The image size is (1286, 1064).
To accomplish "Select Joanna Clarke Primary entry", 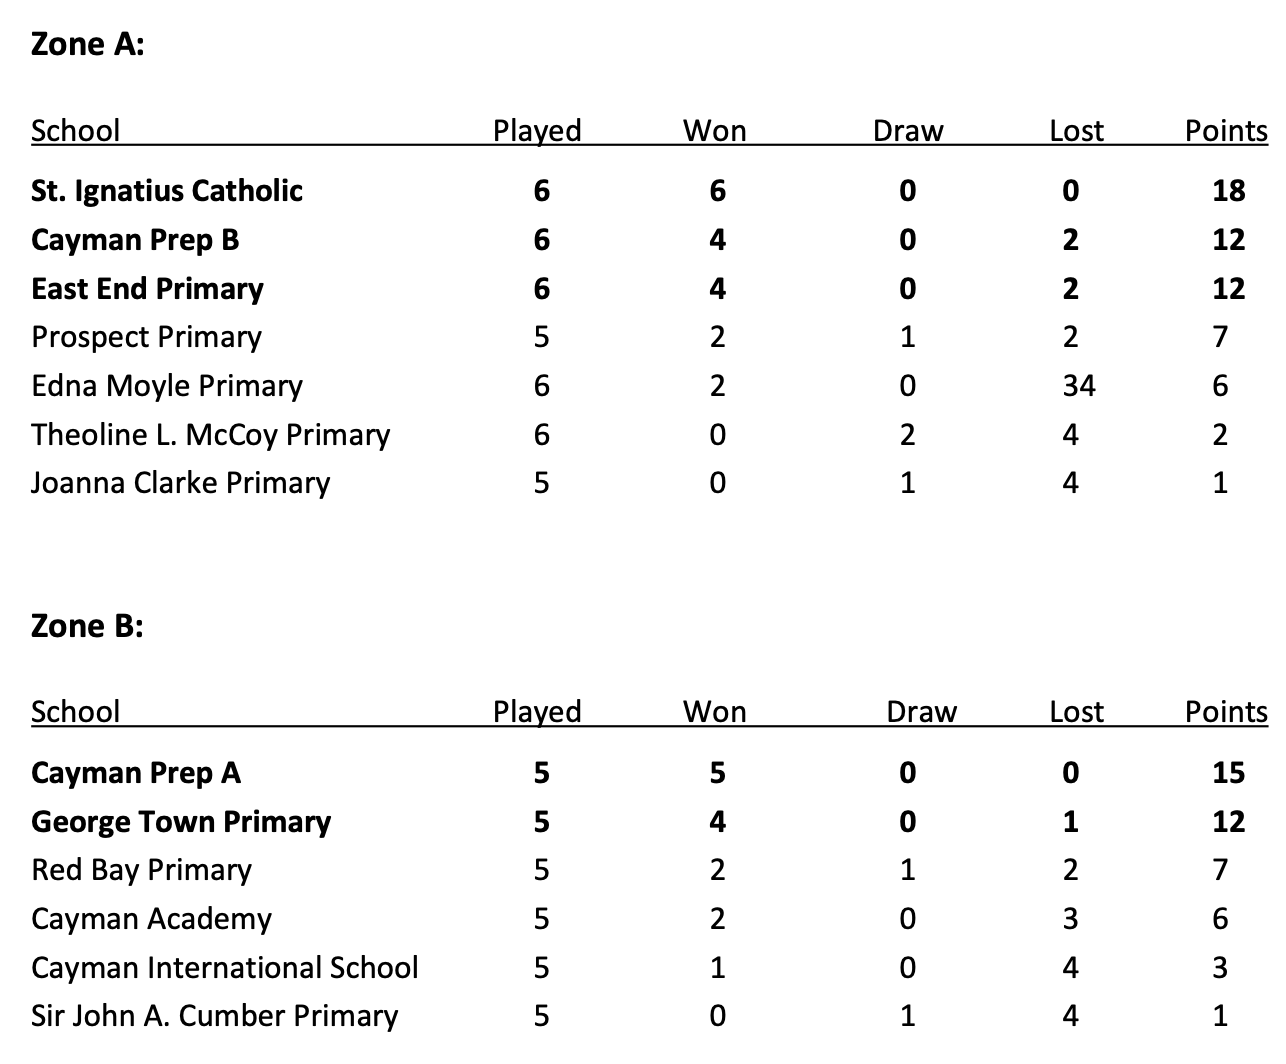I will coord(180,483).
